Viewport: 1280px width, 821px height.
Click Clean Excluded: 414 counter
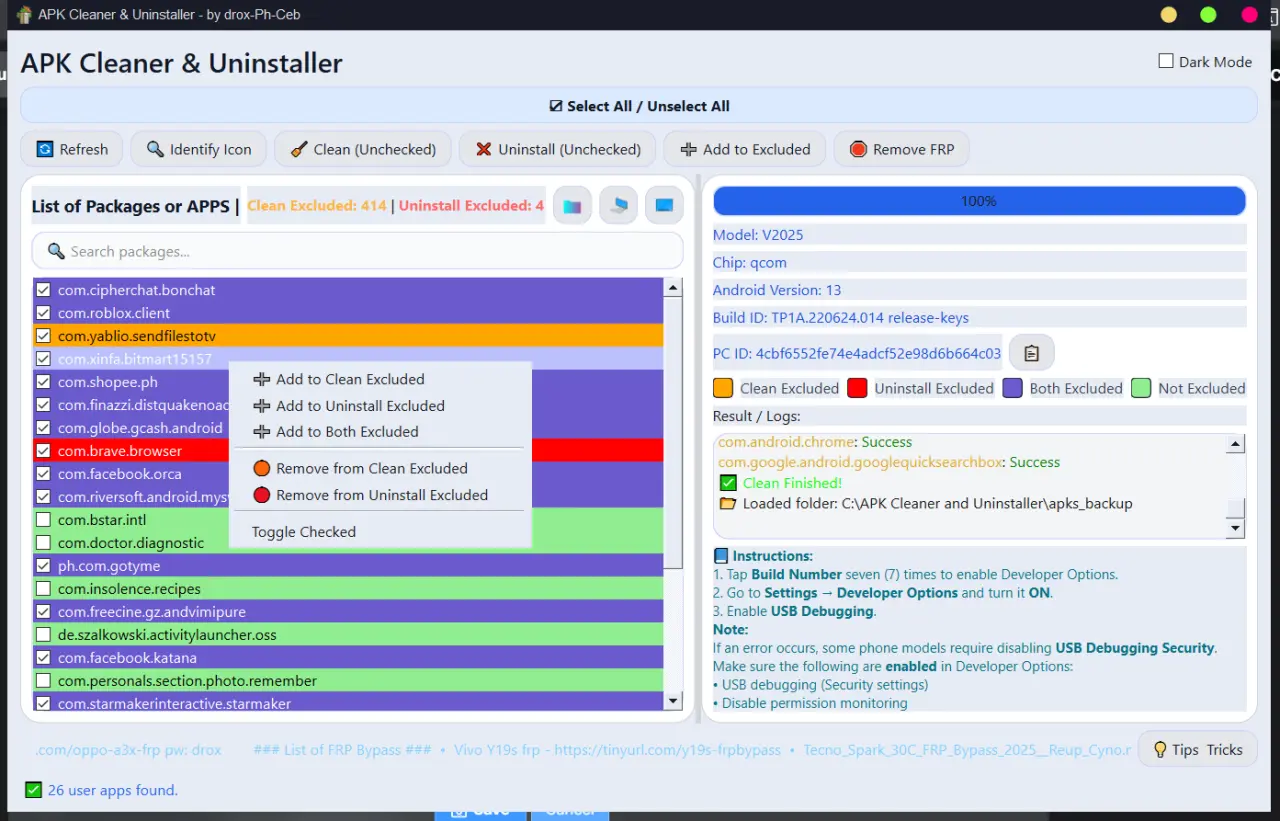pyautogui.click(x=317, y=205)
